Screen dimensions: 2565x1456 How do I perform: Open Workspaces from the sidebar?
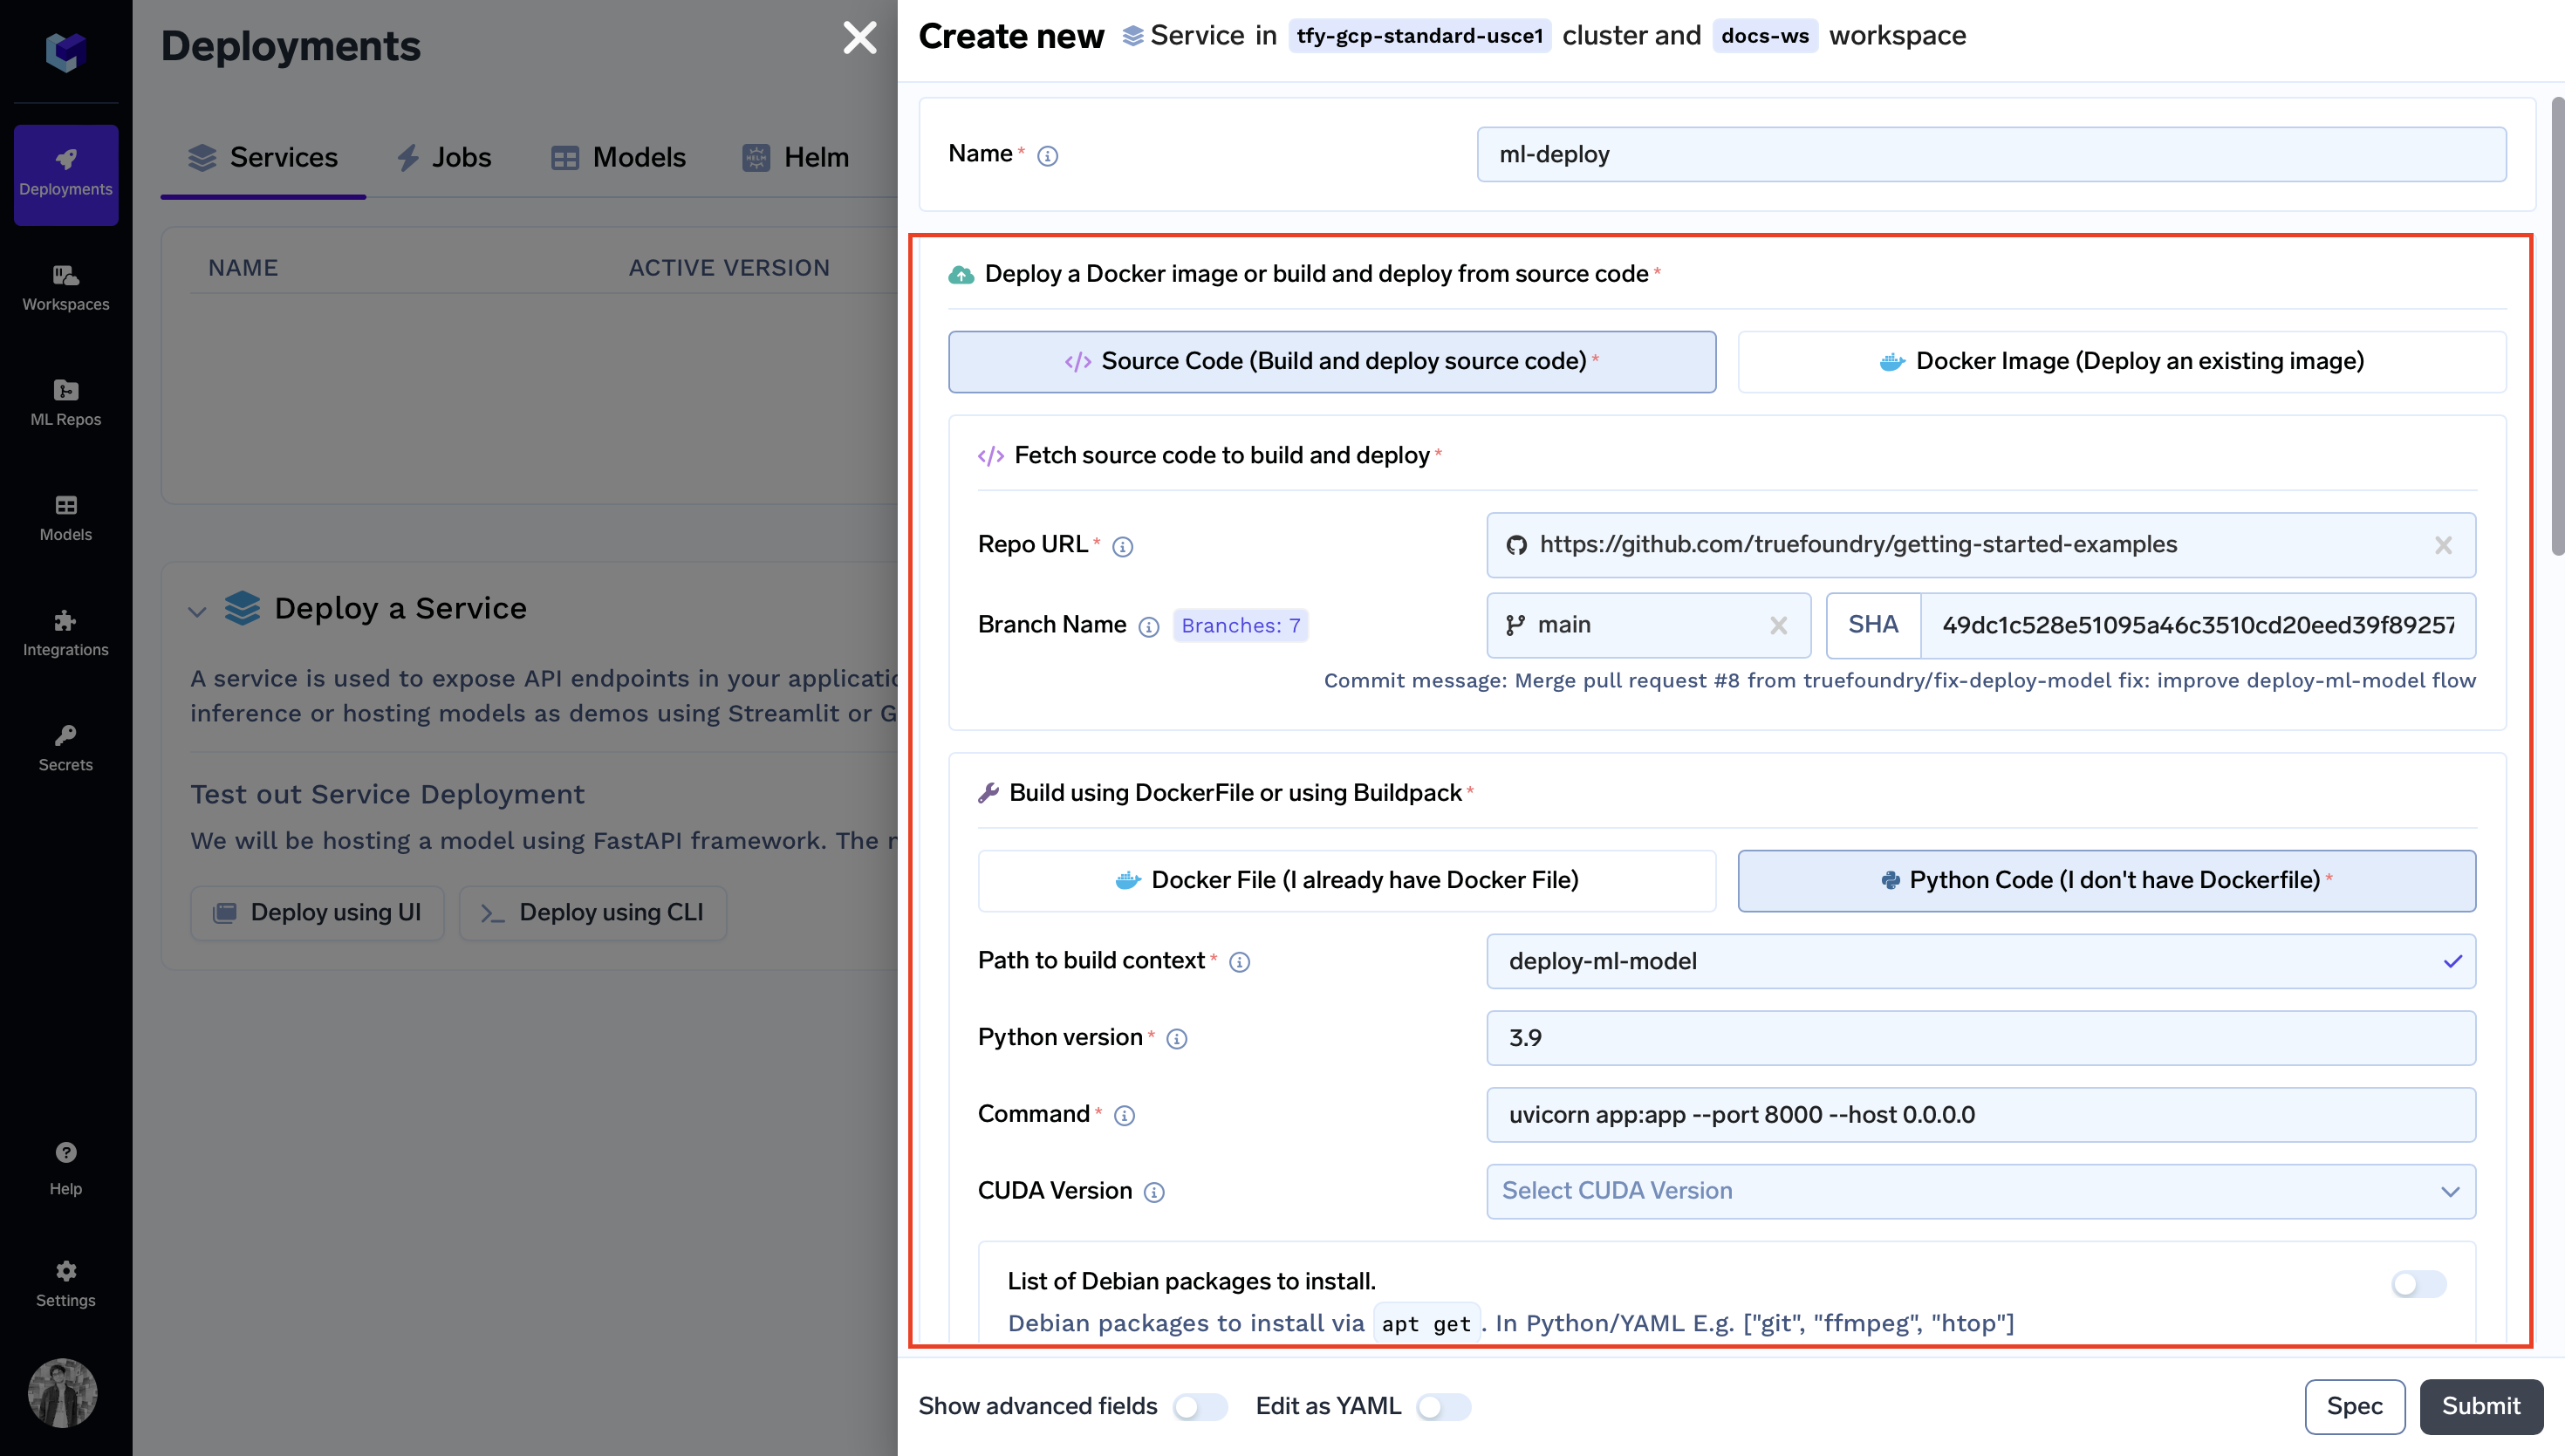click(x=65, y=287)
